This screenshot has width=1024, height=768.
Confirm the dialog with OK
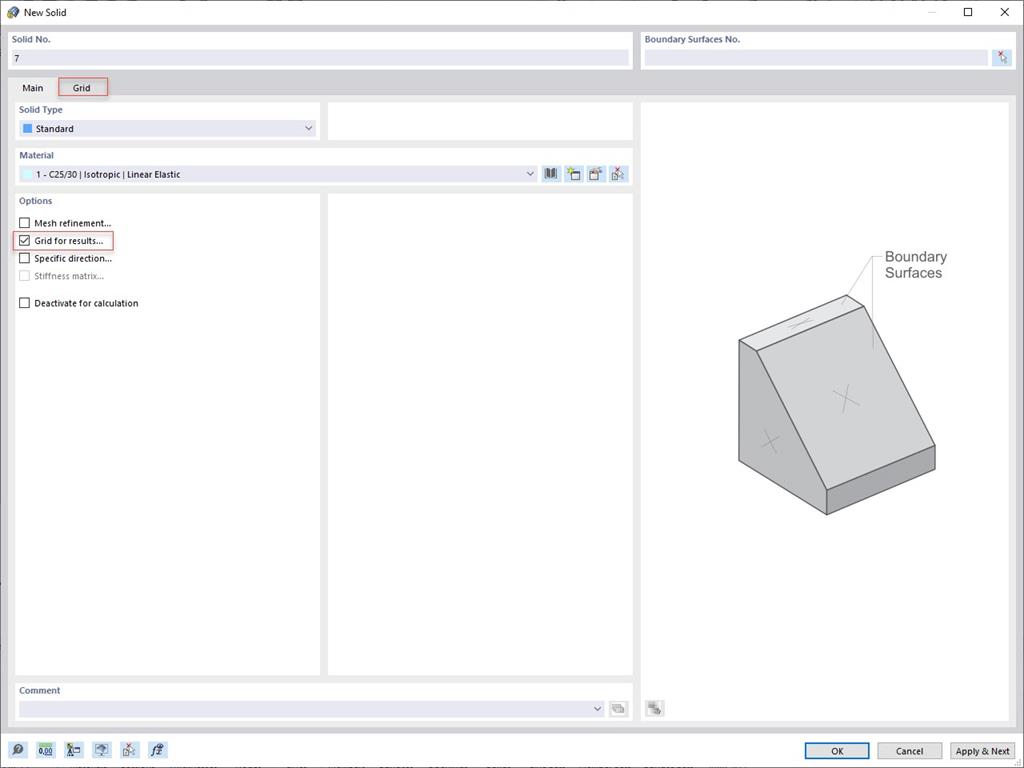(x=836, y=750)
